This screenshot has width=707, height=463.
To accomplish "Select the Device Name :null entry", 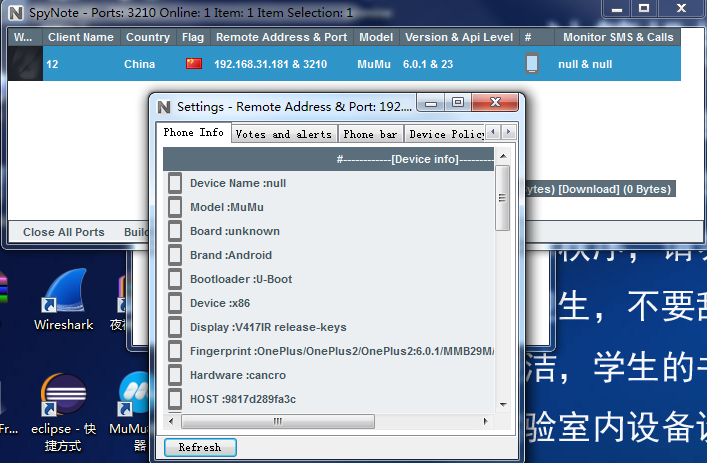I will pos(238,183).
